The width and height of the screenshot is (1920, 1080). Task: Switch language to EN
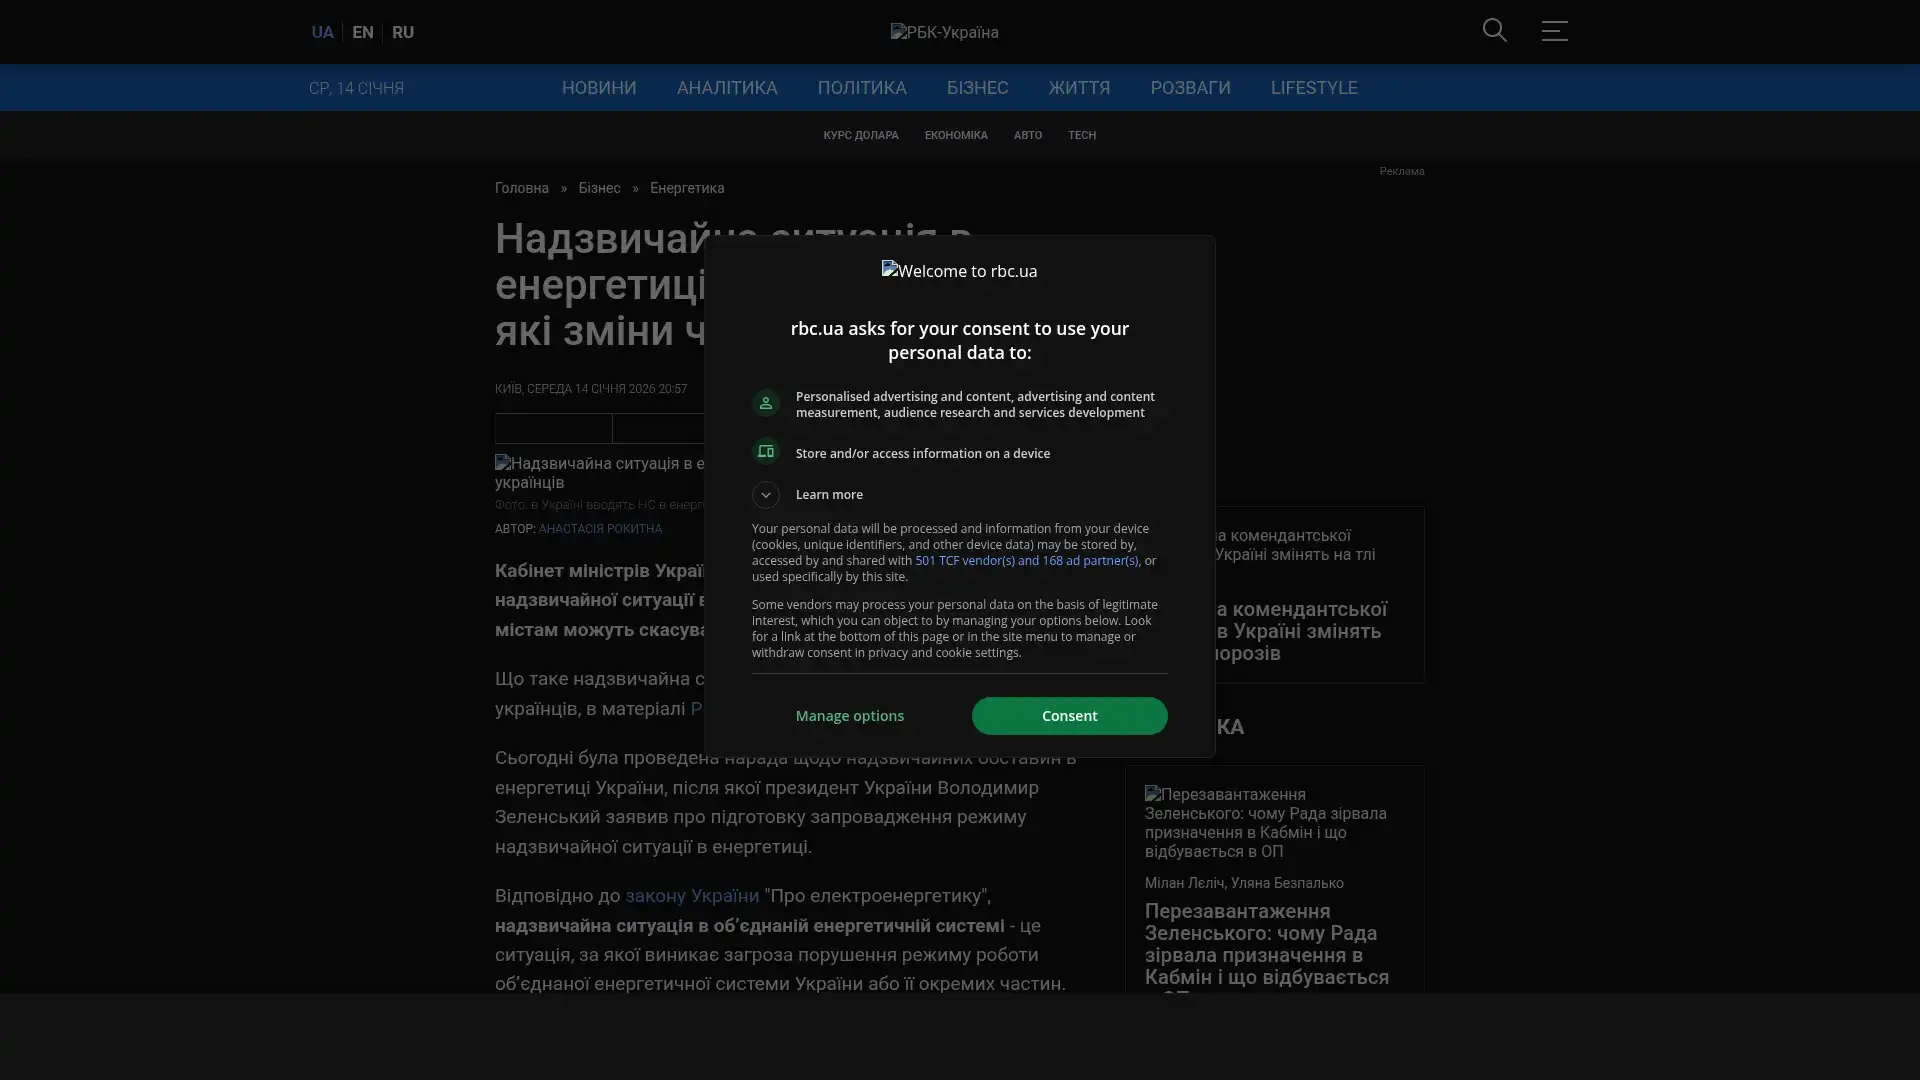[363, 32]
